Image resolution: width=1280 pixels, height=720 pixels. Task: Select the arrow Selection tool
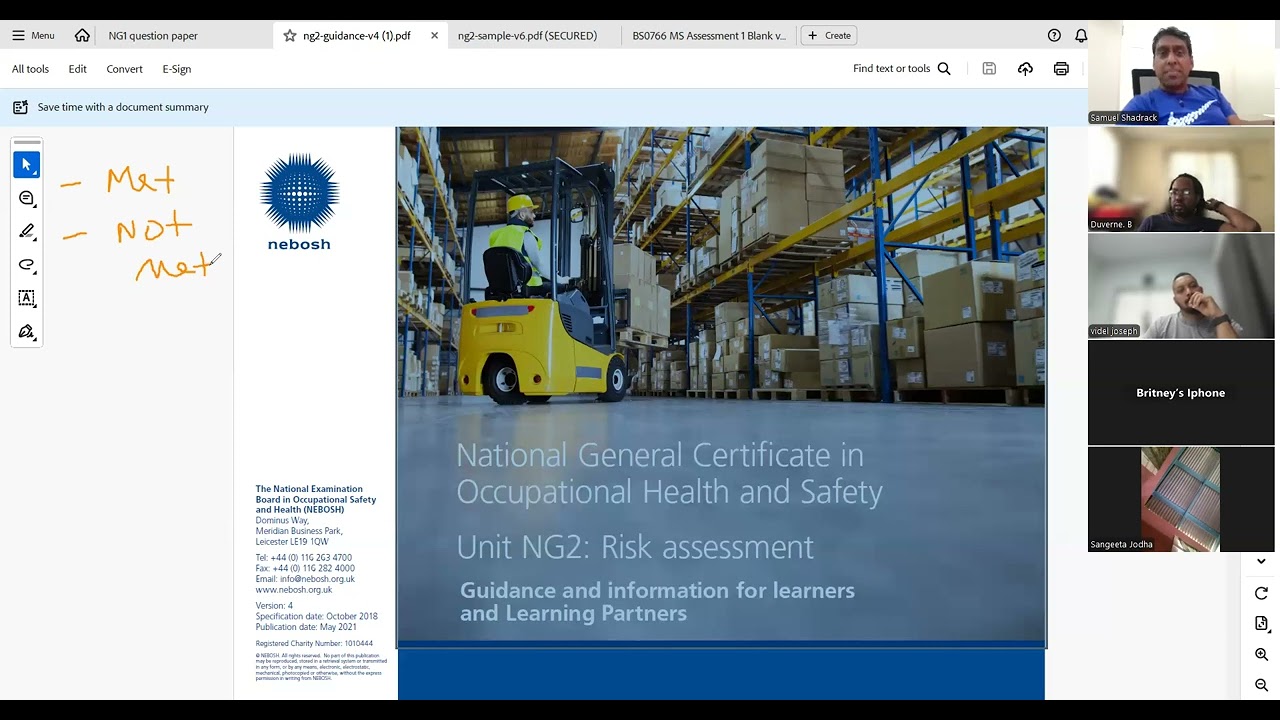tap(27, 165)
